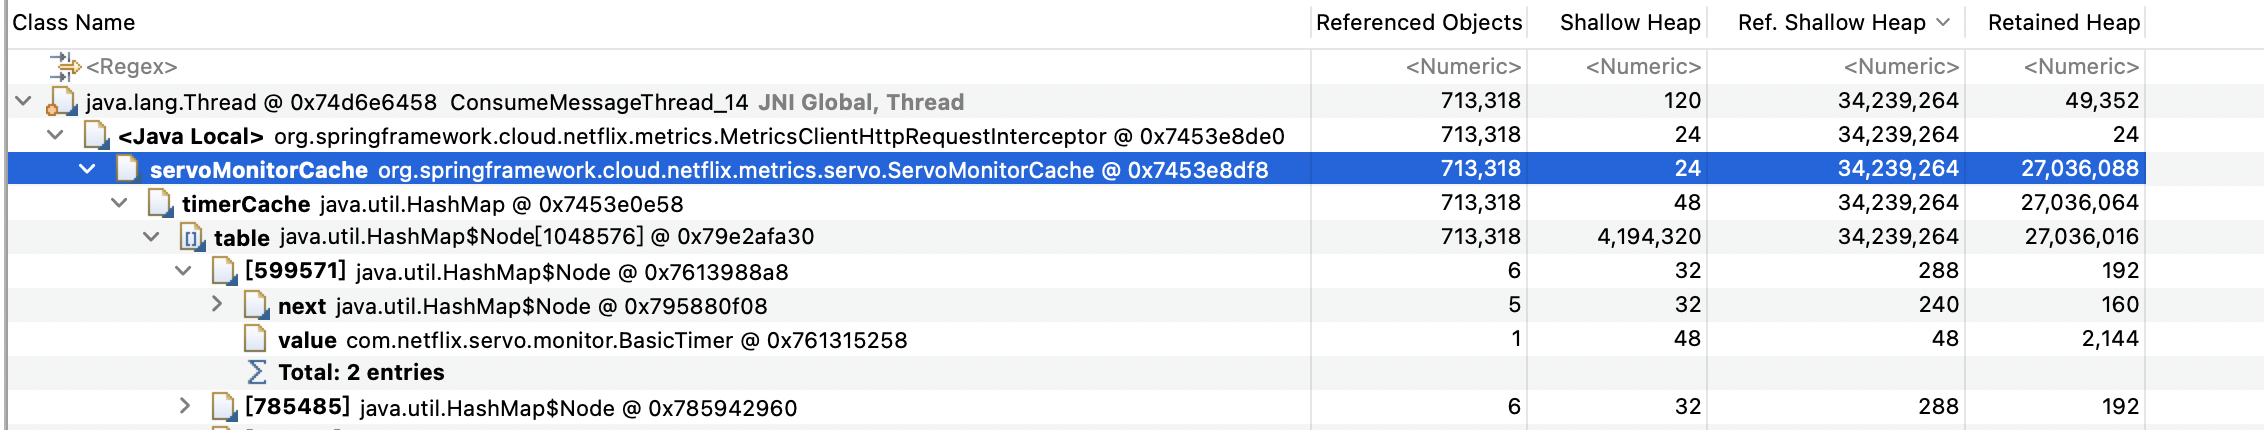Image resolution: width=2264 pixels, height=430 pixels.
Task: Click the Thread object icon for ConsumeMessageThread_14
Action: coord(62,102)
